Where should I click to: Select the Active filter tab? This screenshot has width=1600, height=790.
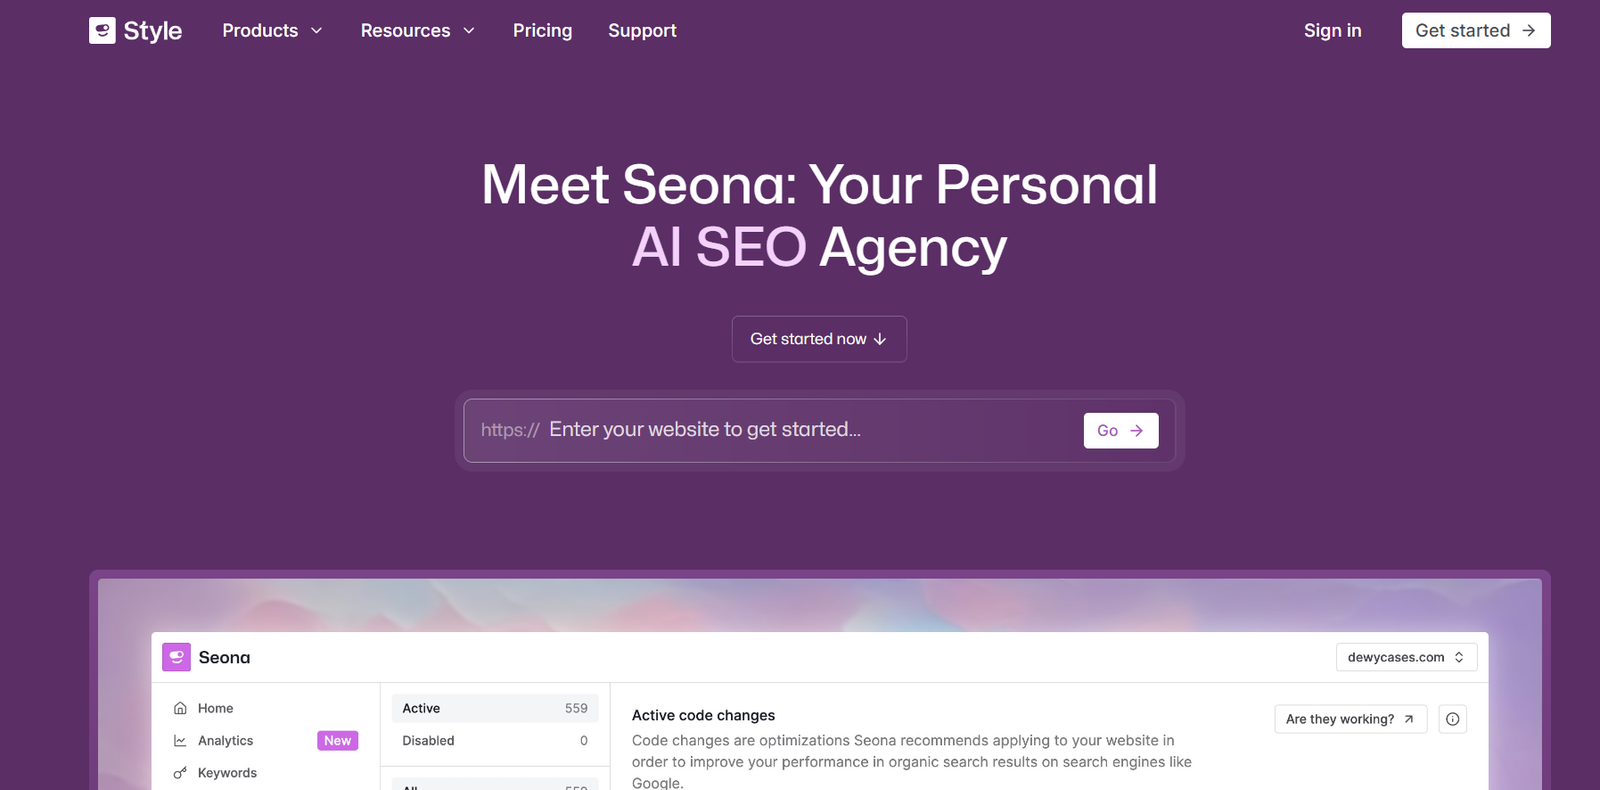[x=494, y=708]
